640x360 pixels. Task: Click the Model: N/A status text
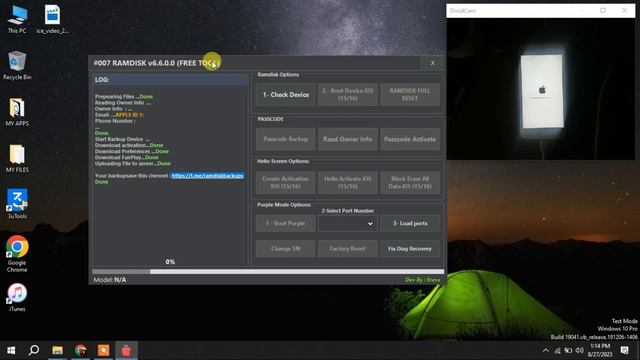coord(110,280)
